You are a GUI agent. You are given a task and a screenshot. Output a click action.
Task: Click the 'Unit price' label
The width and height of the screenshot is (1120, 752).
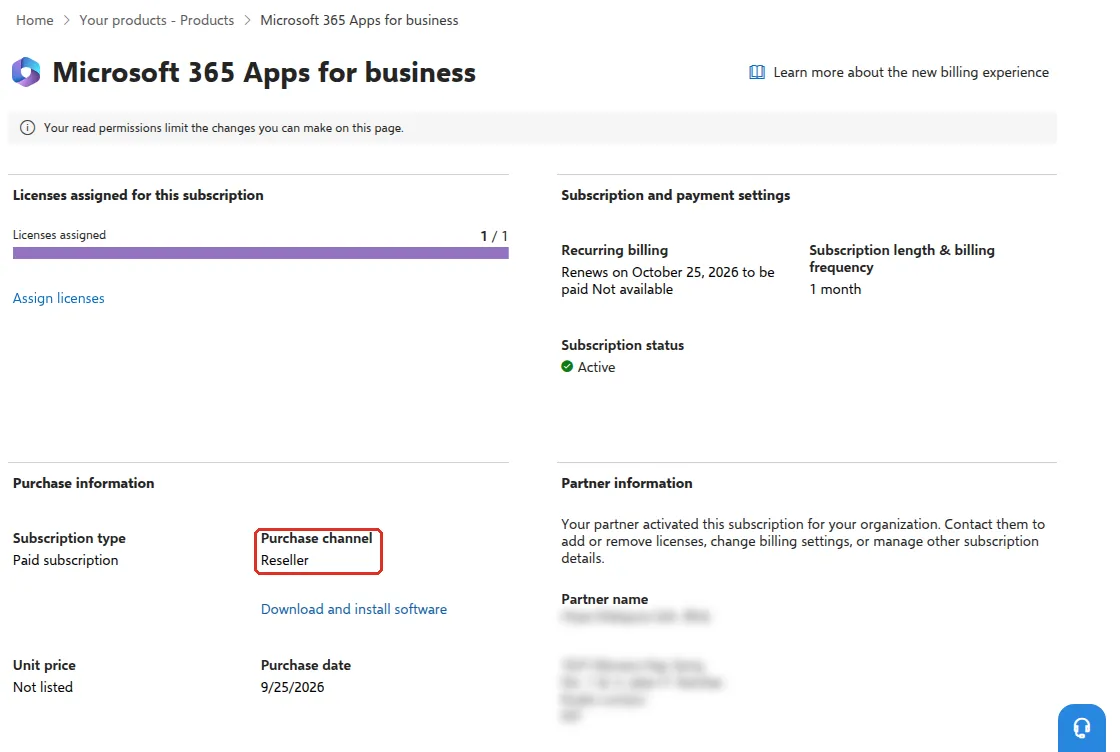coord(44,665)
